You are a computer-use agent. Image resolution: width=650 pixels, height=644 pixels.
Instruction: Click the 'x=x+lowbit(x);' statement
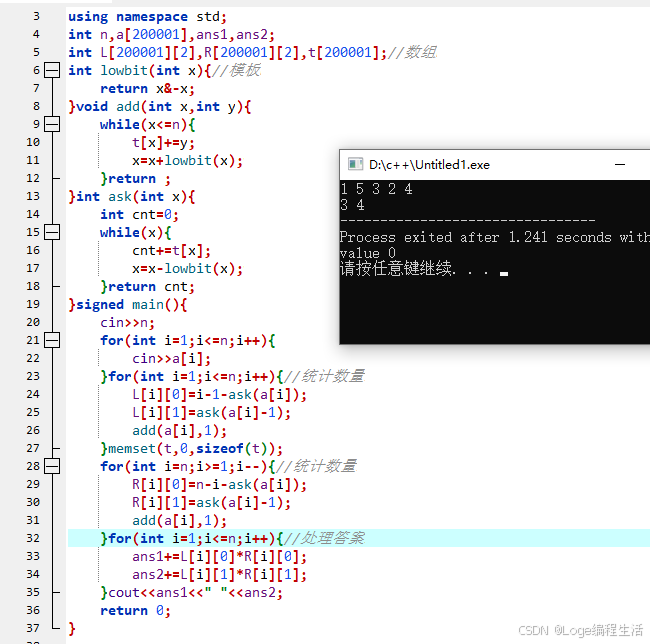(187, 160)
